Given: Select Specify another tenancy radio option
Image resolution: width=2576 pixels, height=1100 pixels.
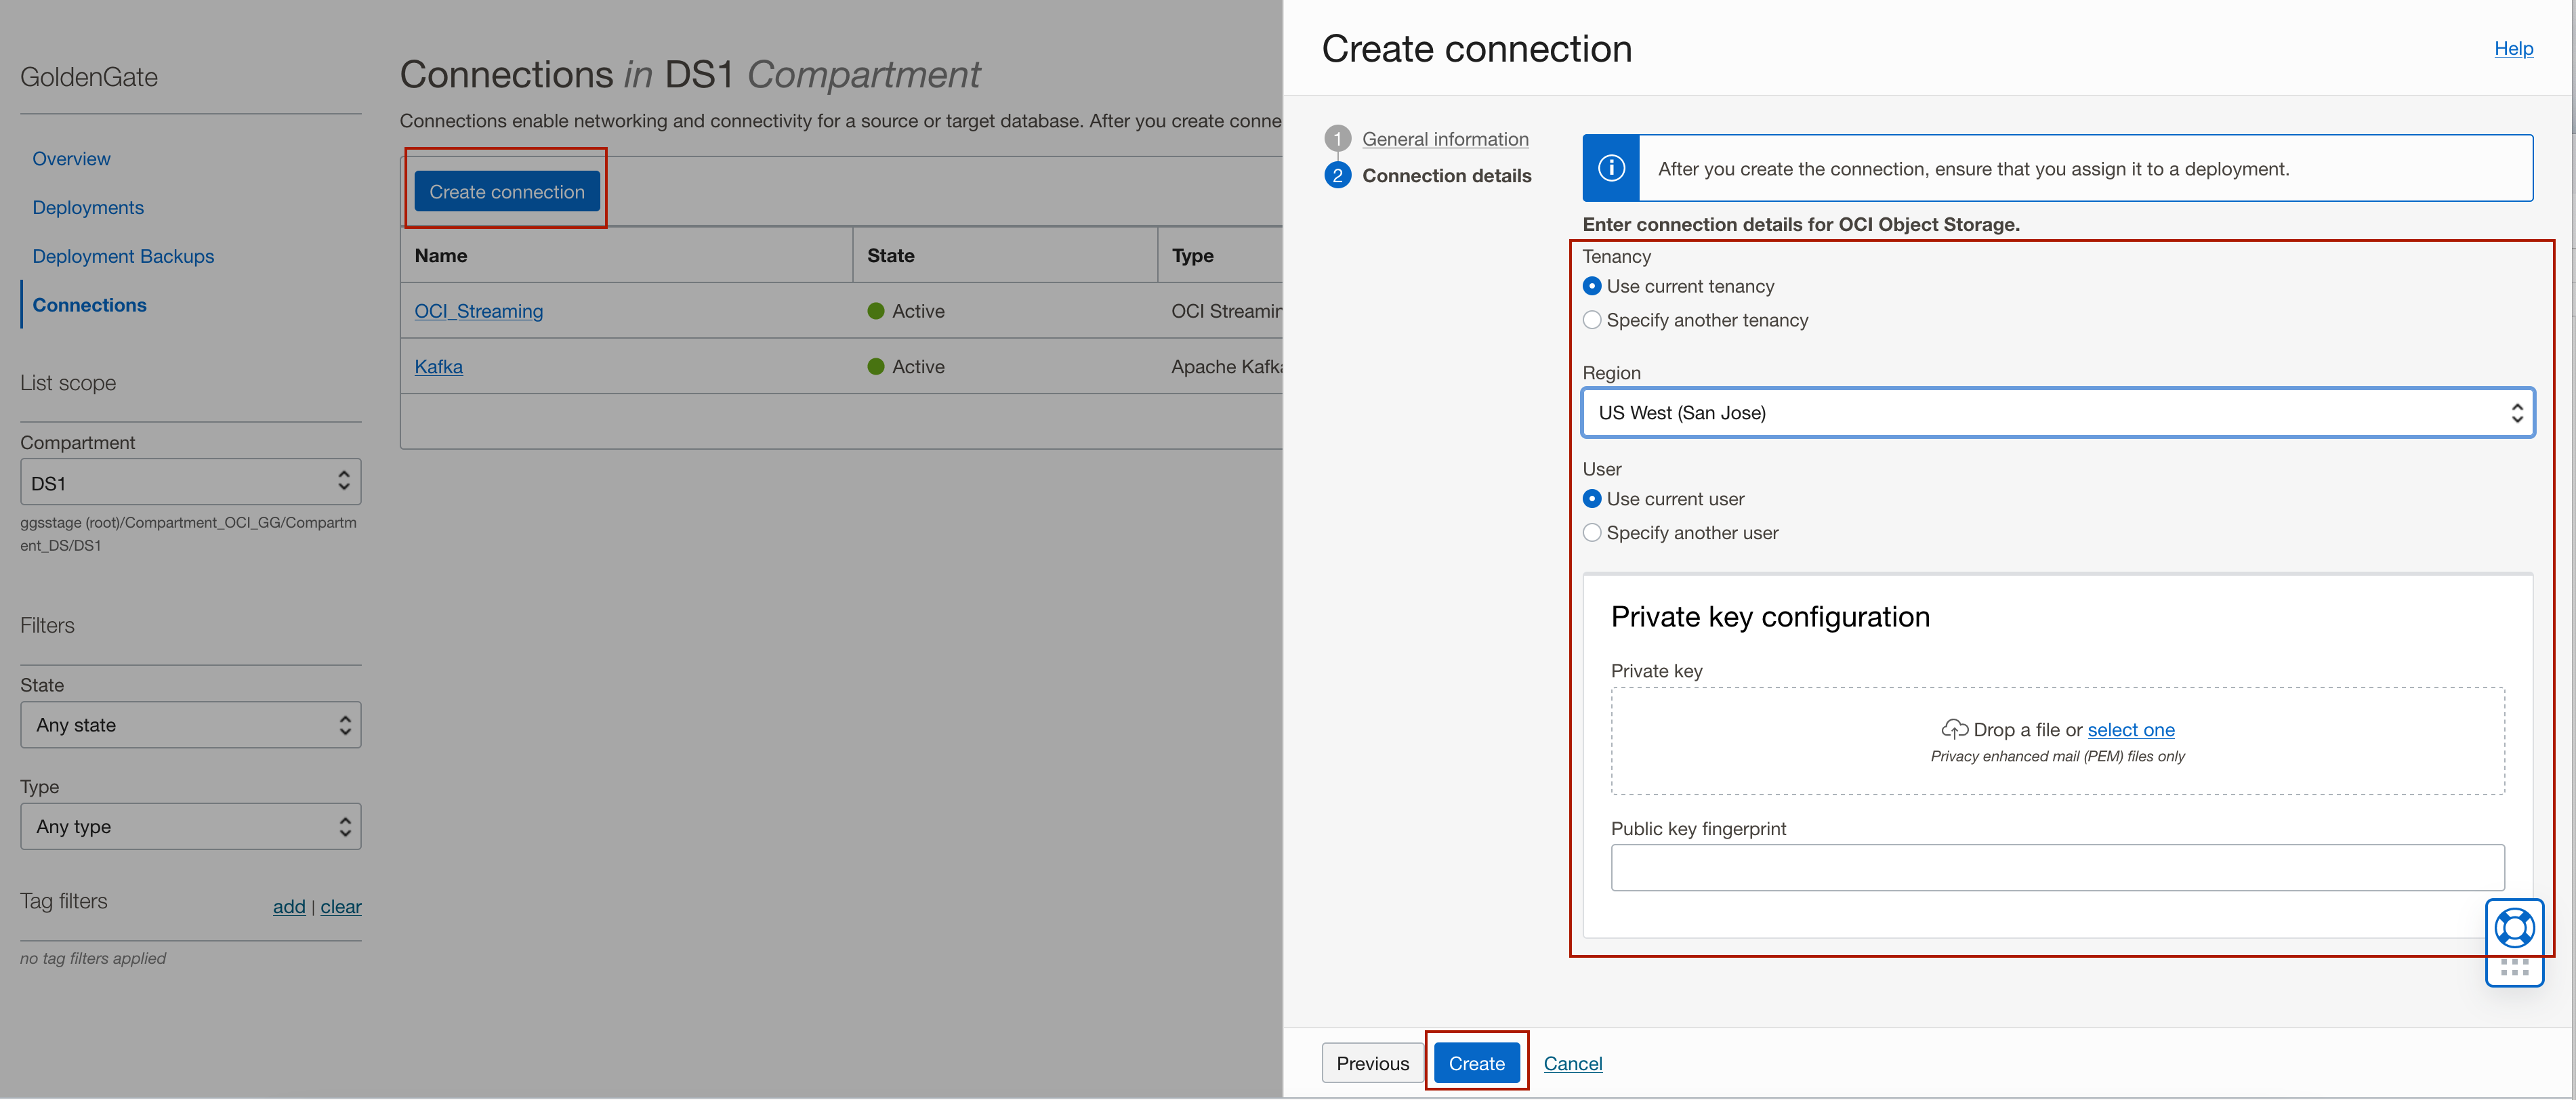Looking at the screenshot, I should [x=1592, y=320].
